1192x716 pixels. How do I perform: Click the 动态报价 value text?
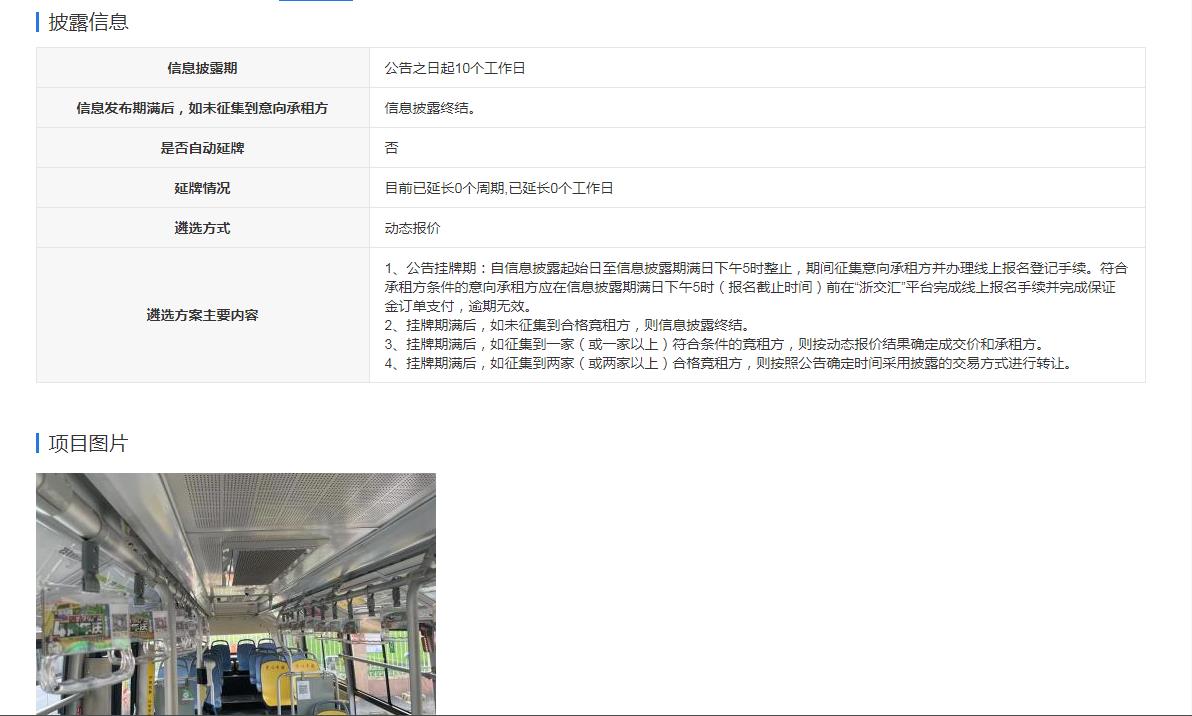(x=412, y=228)
